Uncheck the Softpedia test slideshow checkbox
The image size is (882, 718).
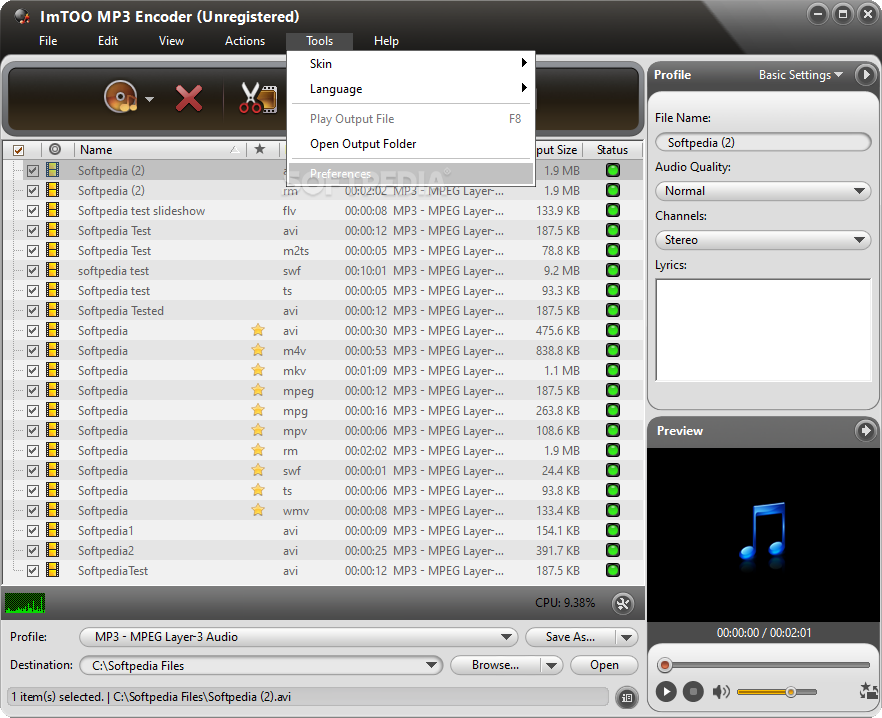click(33, 211)
